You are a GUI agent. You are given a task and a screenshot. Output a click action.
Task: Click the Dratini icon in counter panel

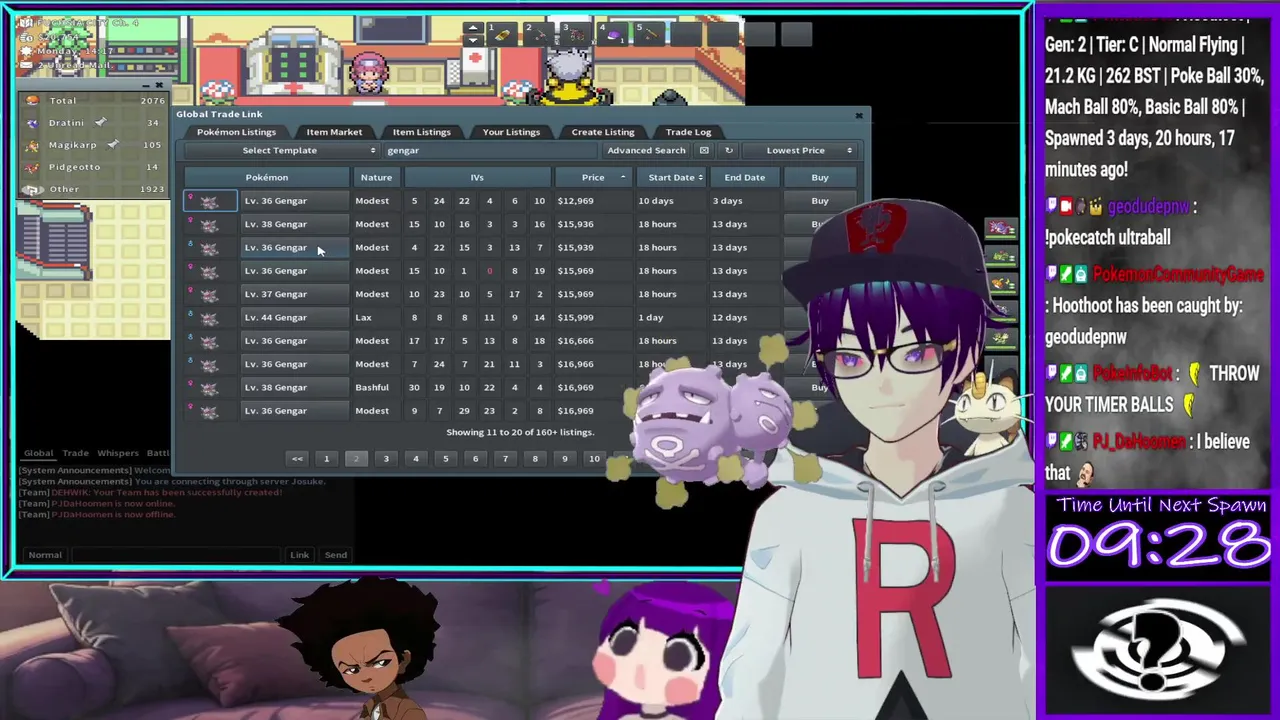(33, 122)
